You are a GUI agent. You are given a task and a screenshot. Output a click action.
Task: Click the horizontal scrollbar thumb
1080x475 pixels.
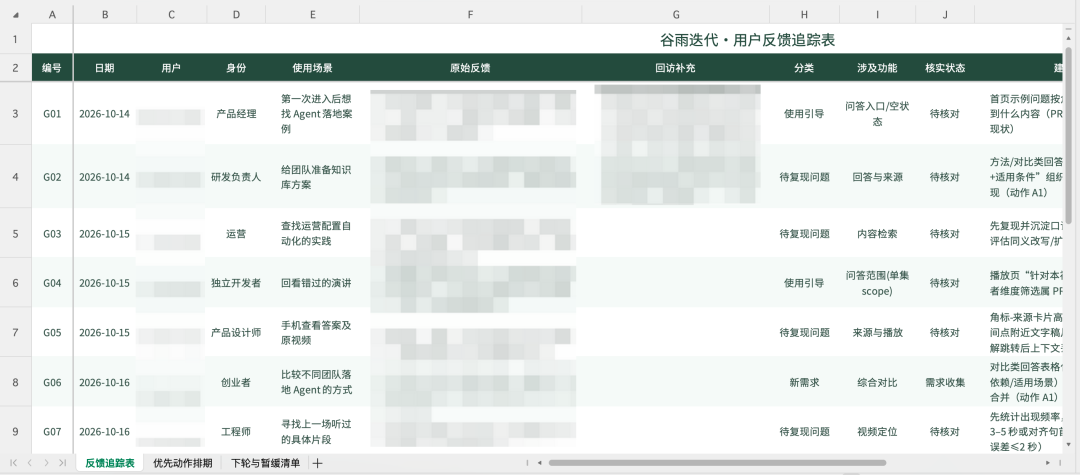pyautogui.click(x=717, y=463)
